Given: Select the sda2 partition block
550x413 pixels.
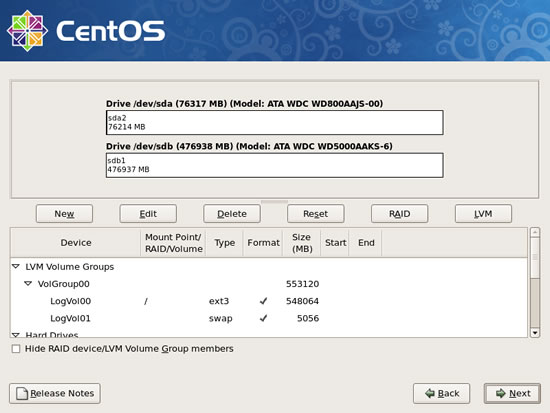Looking at the screenshot, I should point(275,122).
